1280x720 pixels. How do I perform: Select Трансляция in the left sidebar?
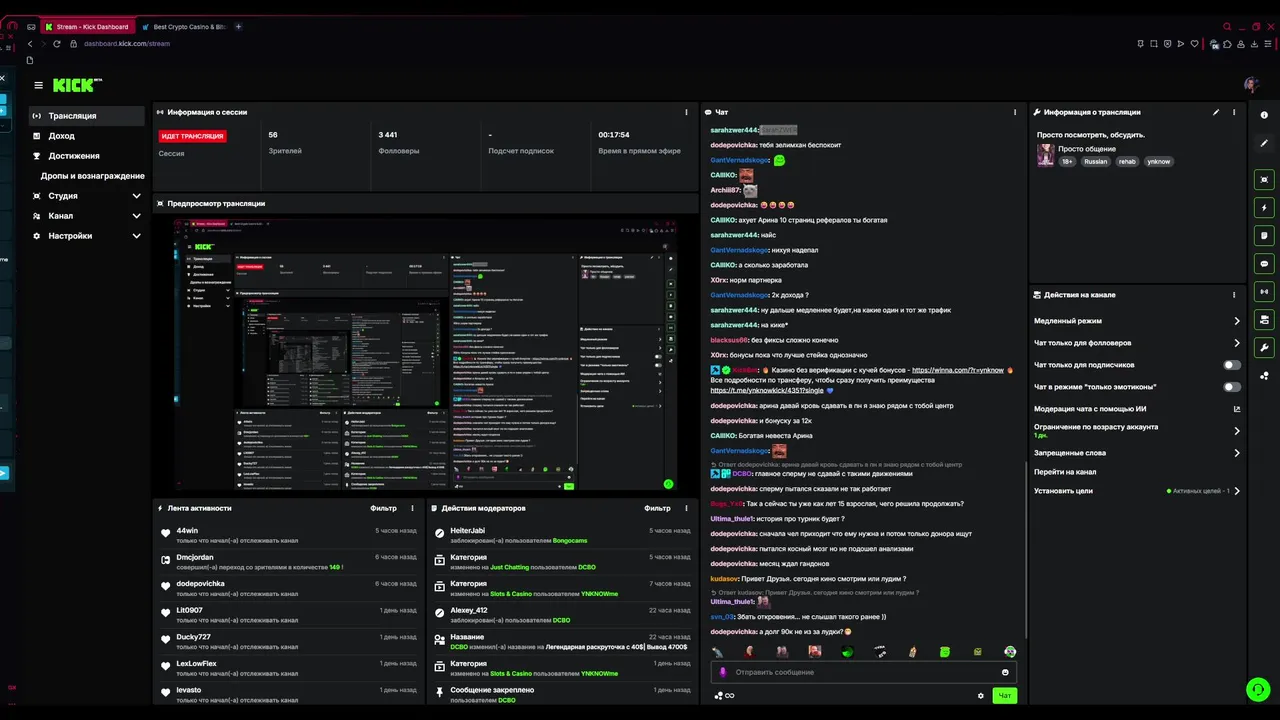87,116
